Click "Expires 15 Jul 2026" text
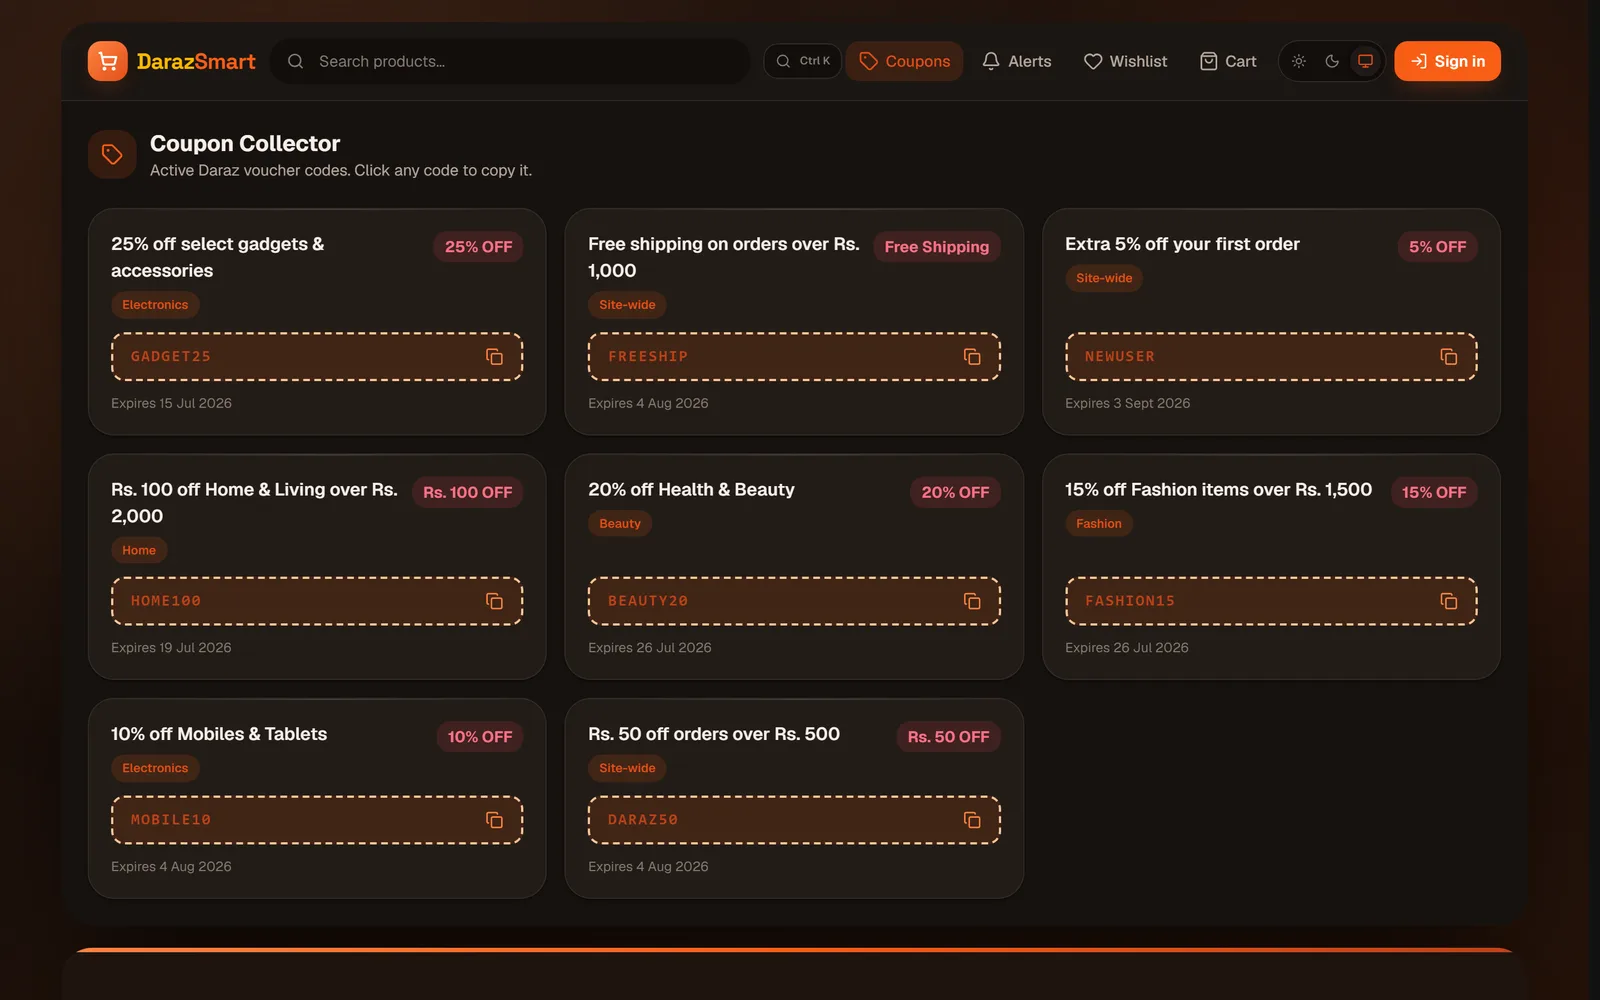1600x1000 pixels. click(171, 403)
